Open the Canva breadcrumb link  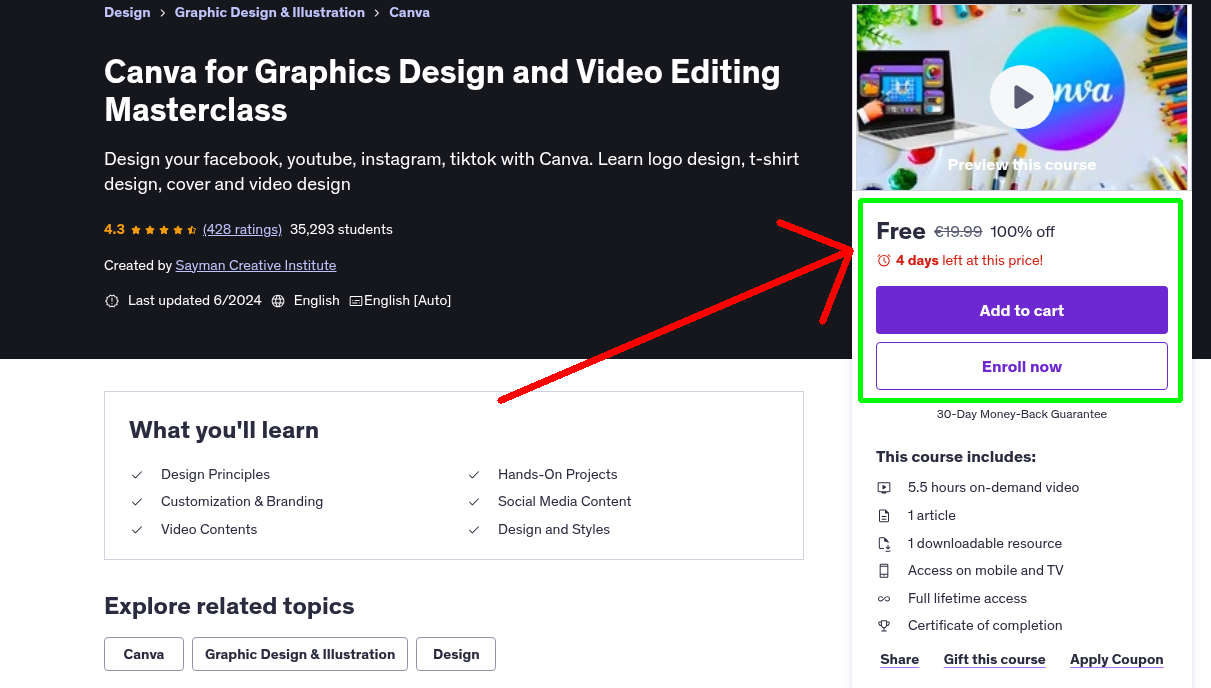point(409,12)
